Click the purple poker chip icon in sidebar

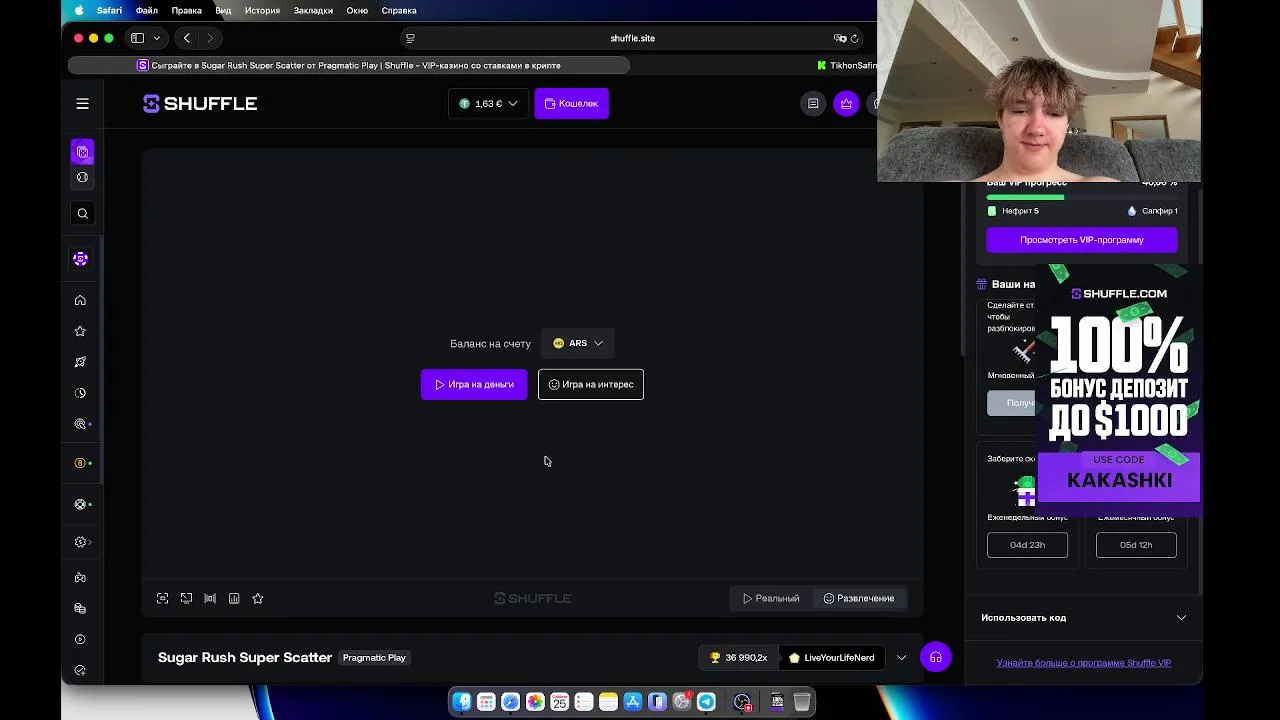tap(81, 259)
